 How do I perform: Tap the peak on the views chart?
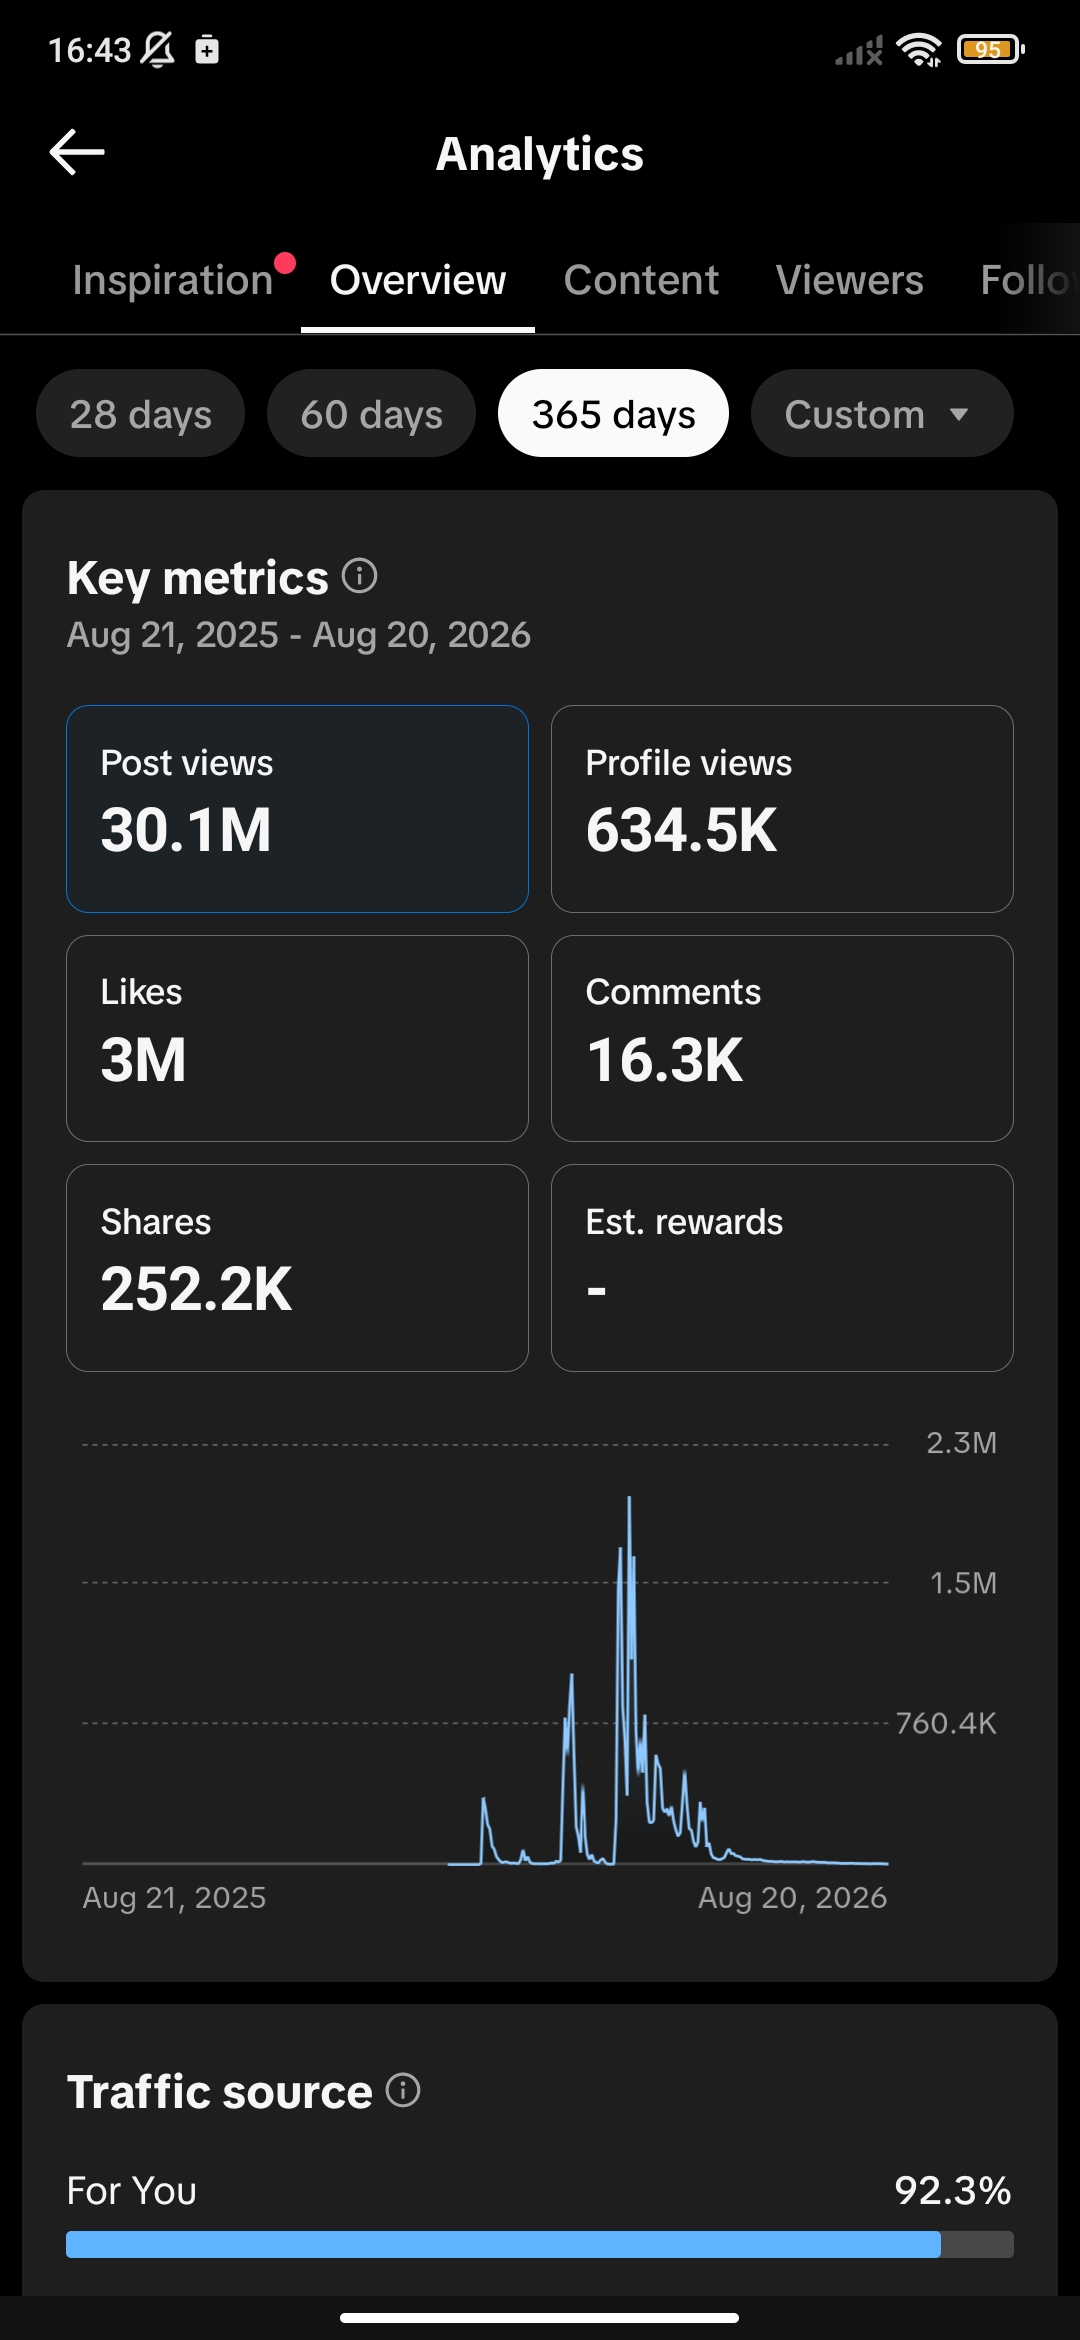pos(629,1500)
